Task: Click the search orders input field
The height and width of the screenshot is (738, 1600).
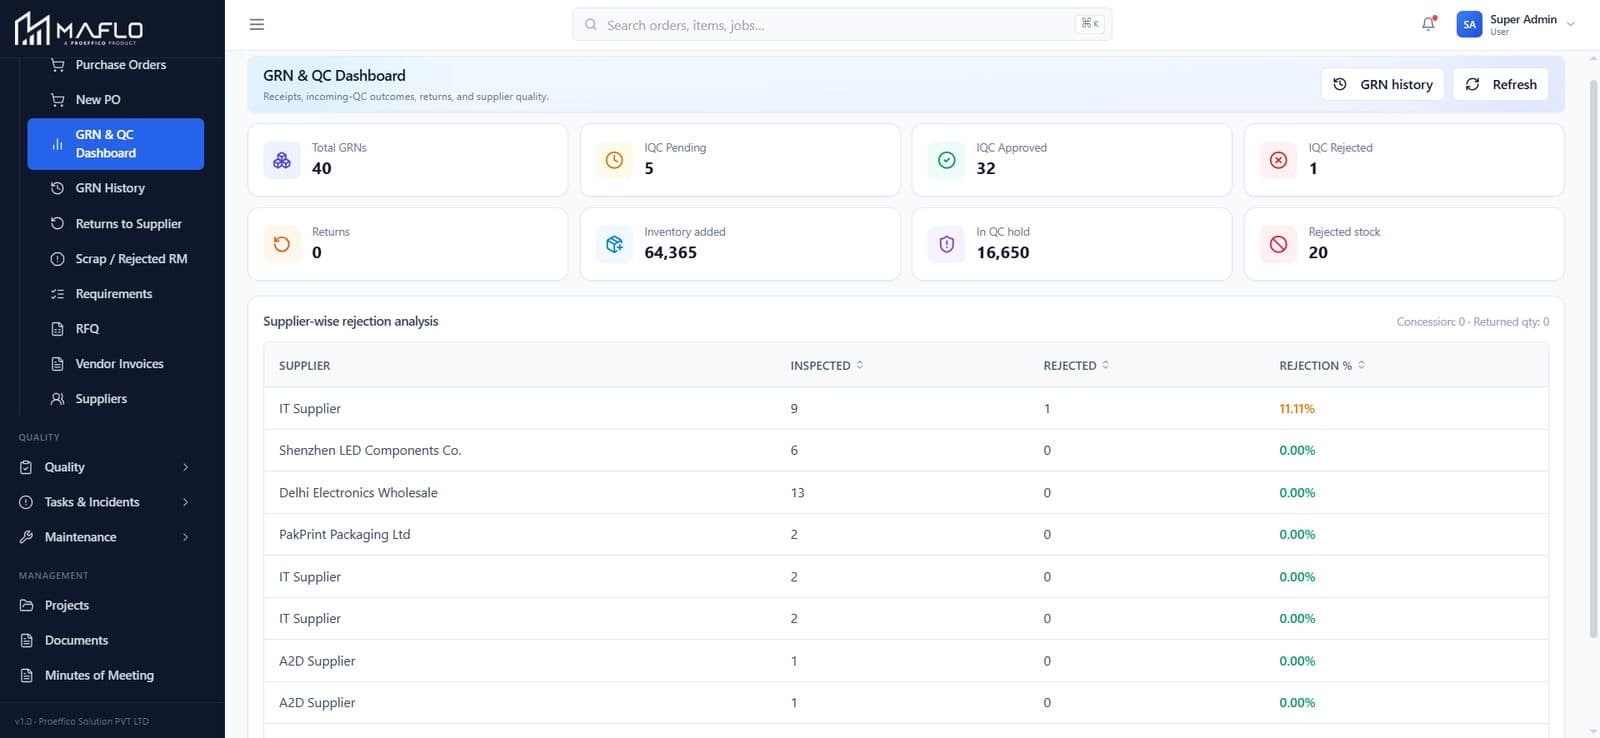Action: 840,24
